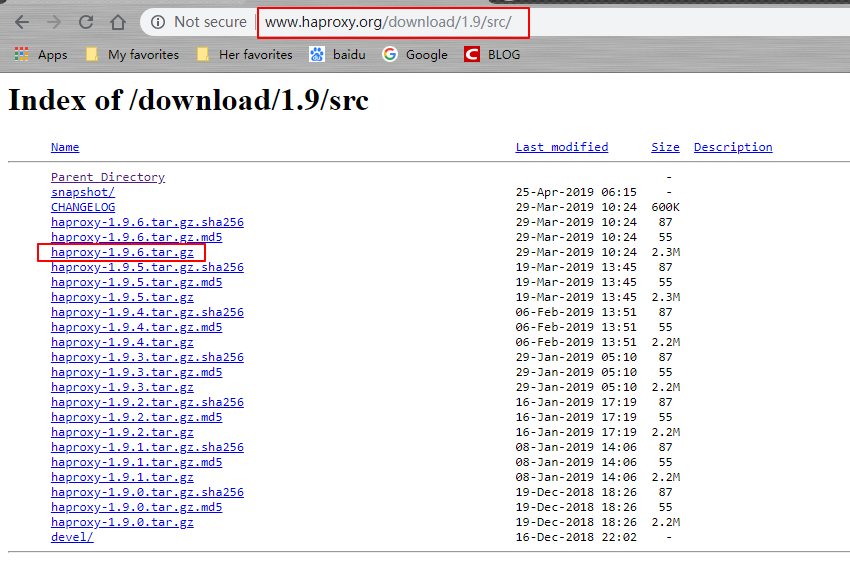The width and height of the screenshot is (850, 564).
Task: Download haproxy-1.9.0.tar.gz archive
Action: (x=122, y=522)
